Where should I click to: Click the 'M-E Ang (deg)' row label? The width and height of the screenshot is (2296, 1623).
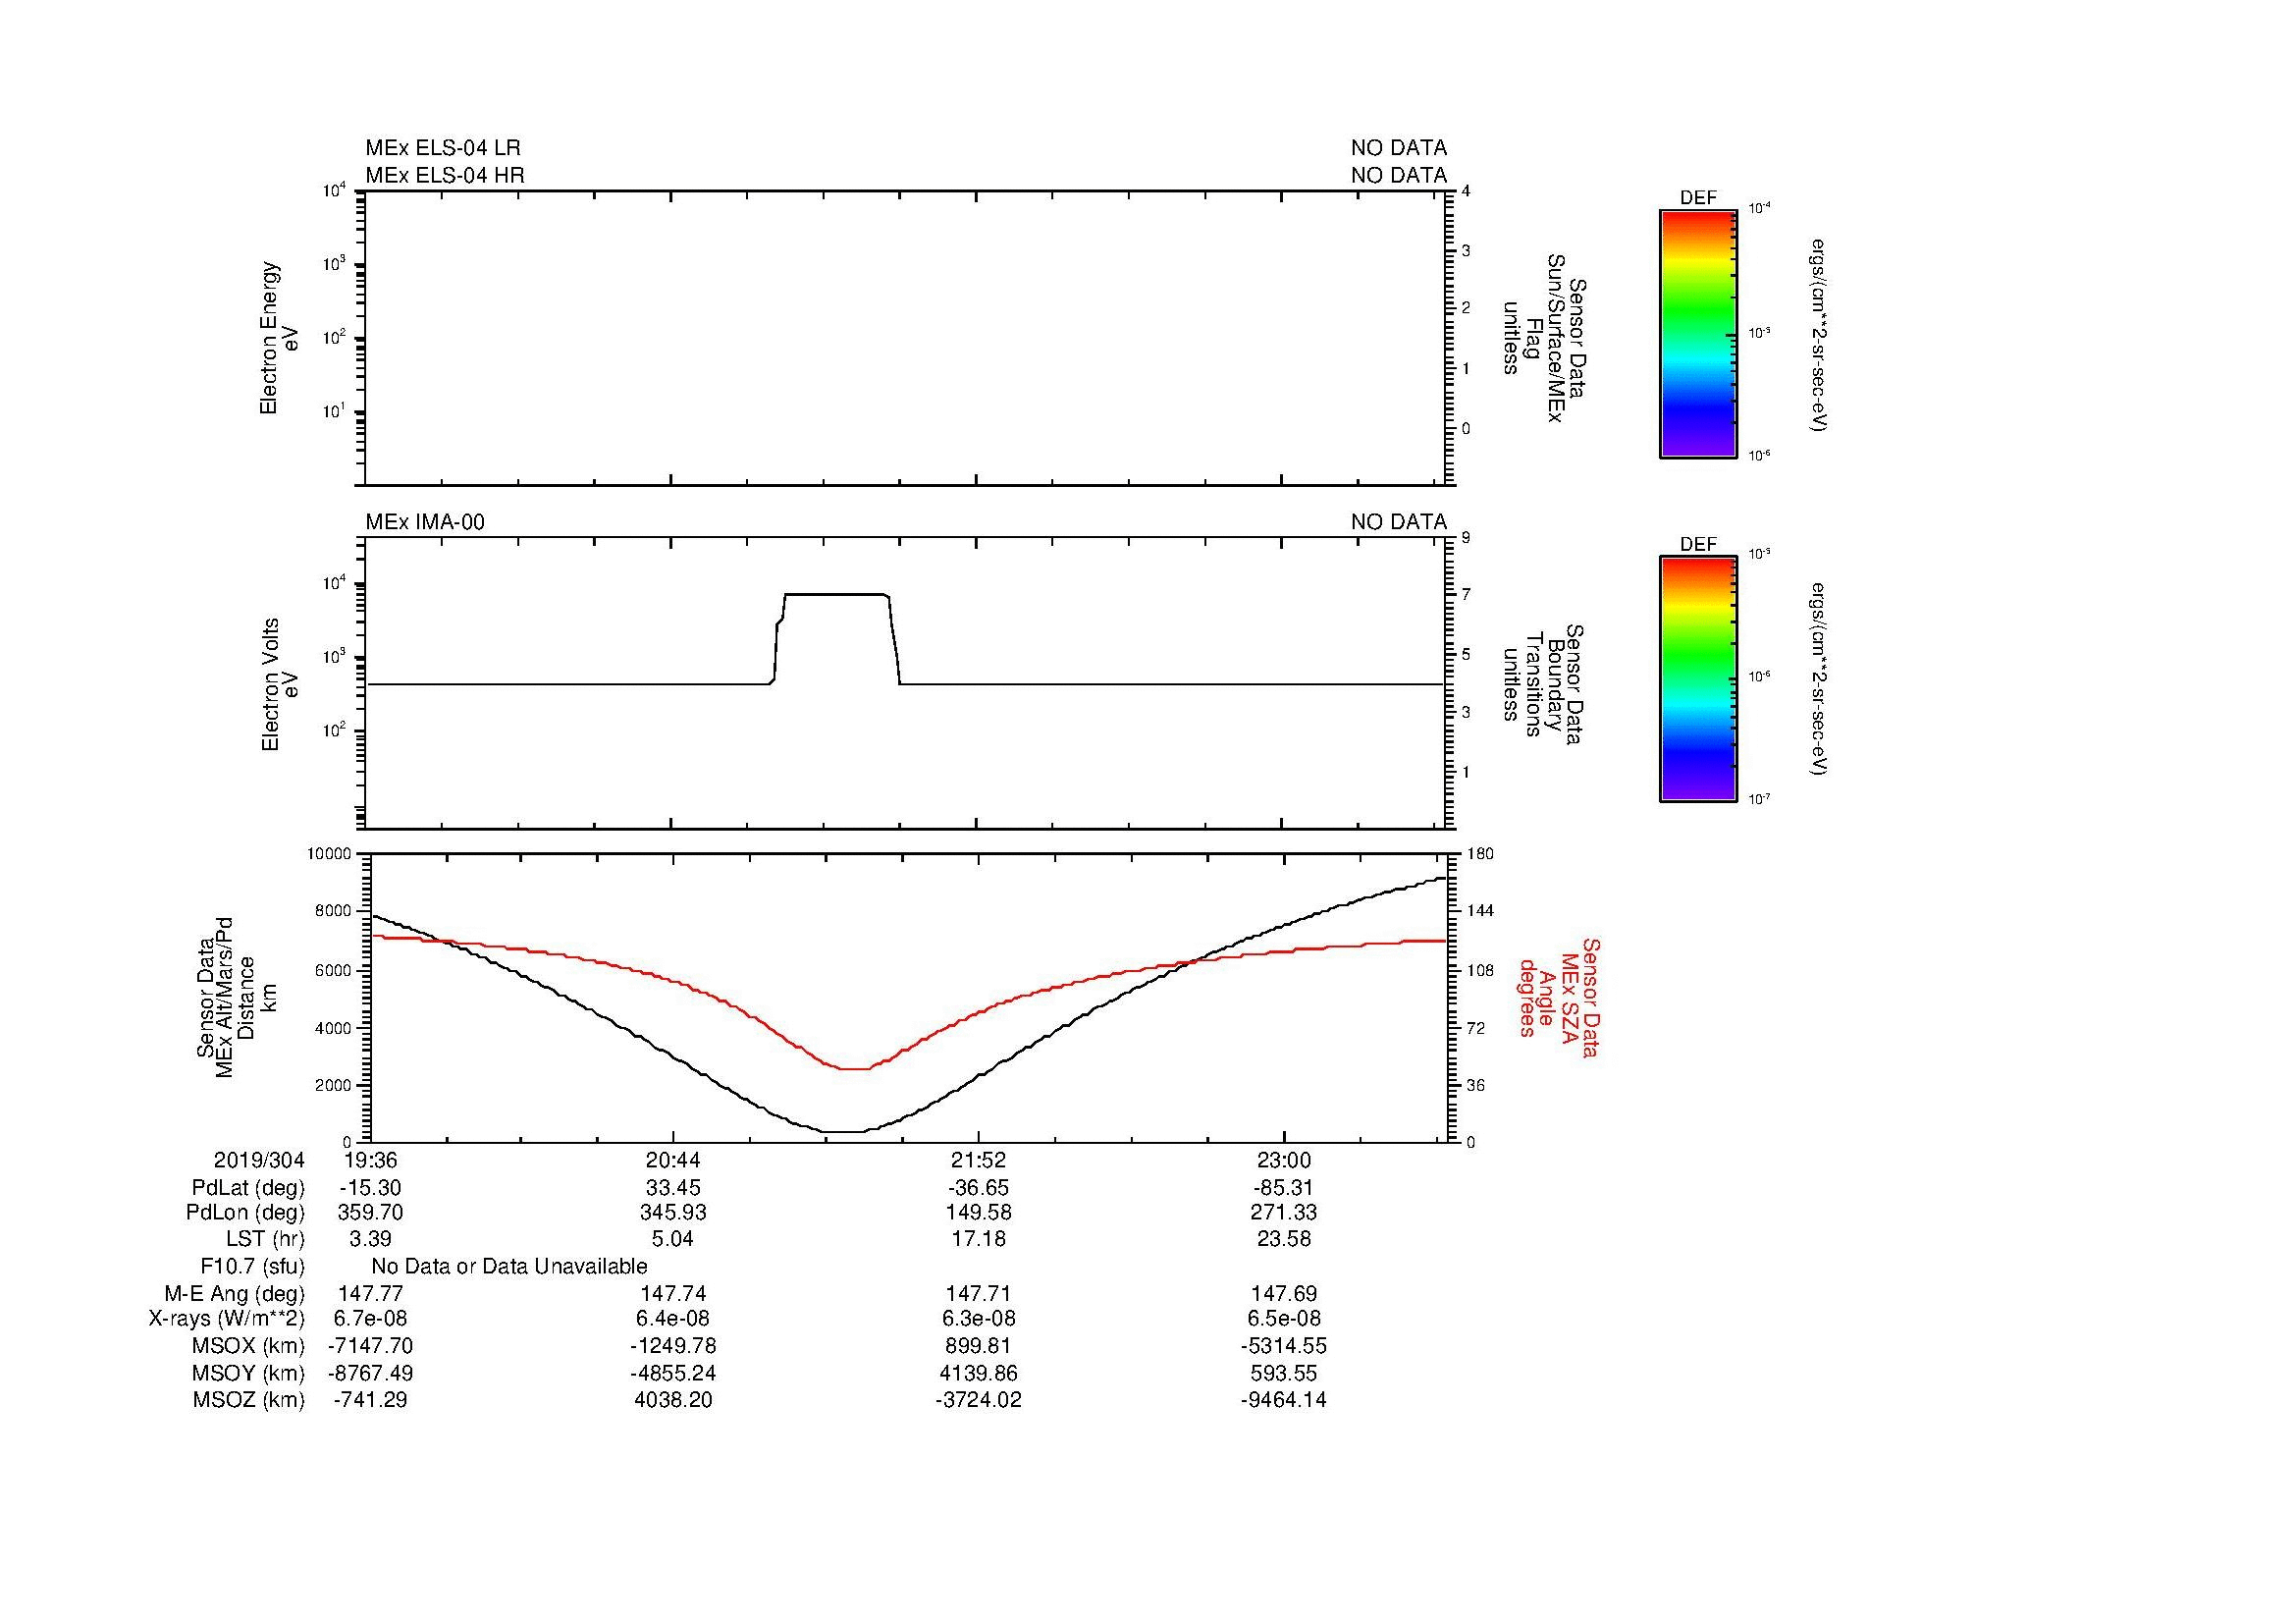[235, 1294]
